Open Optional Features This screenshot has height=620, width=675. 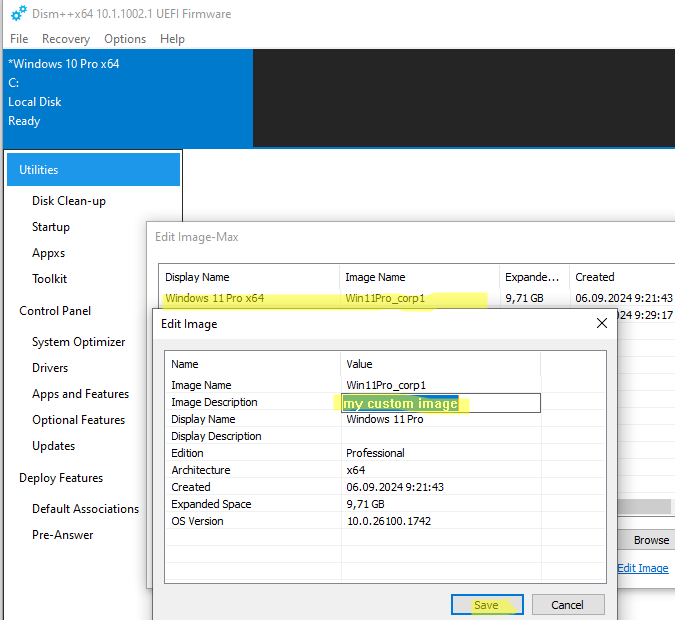pos(79,420)
